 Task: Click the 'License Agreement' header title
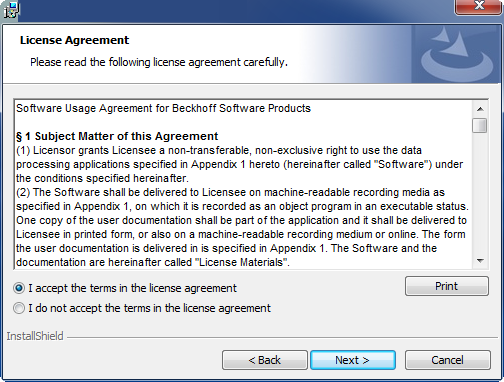(74, 40)
